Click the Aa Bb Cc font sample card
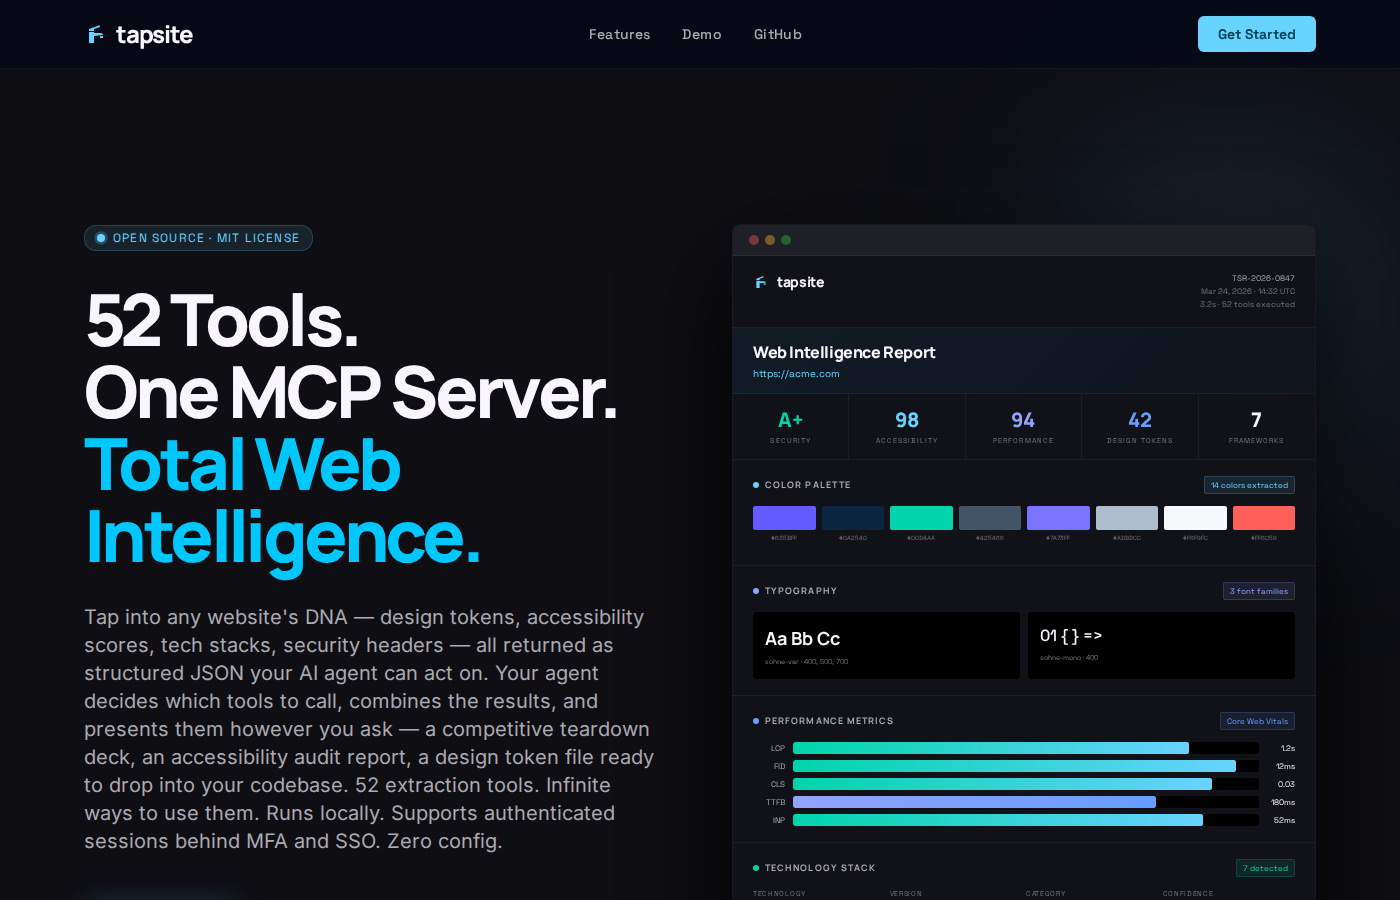Image resolution: width=1400 pixels, height=900 pixels. point(886,645)
